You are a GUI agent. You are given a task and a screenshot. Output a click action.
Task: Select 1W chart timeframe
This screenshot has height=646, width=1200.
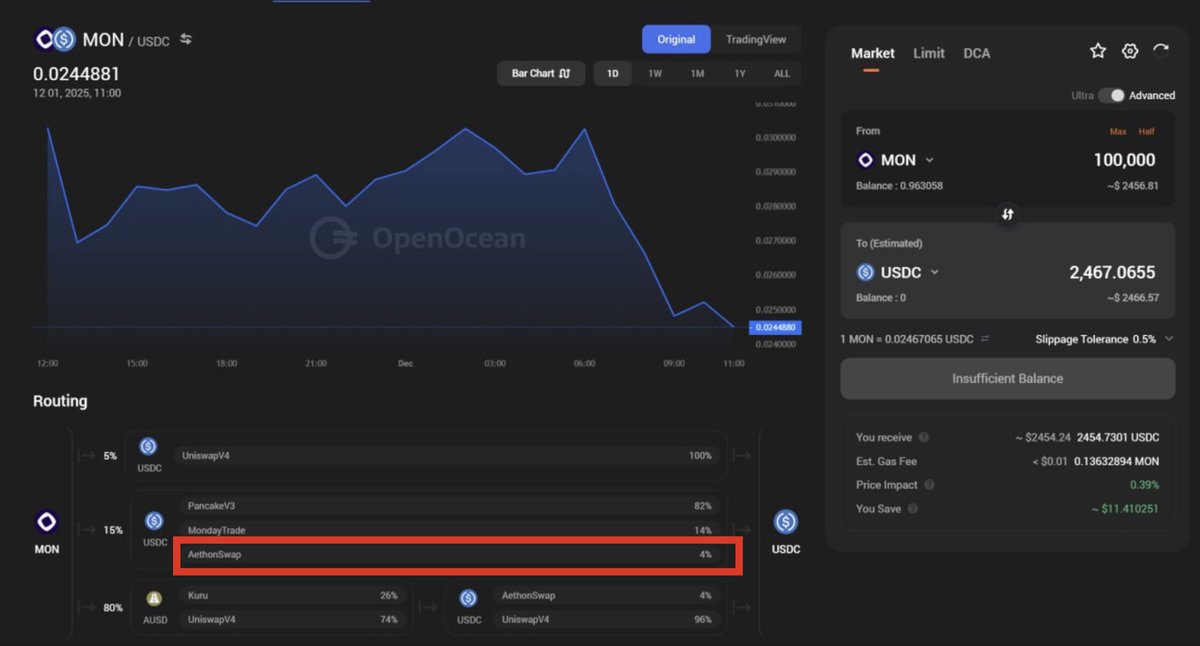(x=655, y=73)
